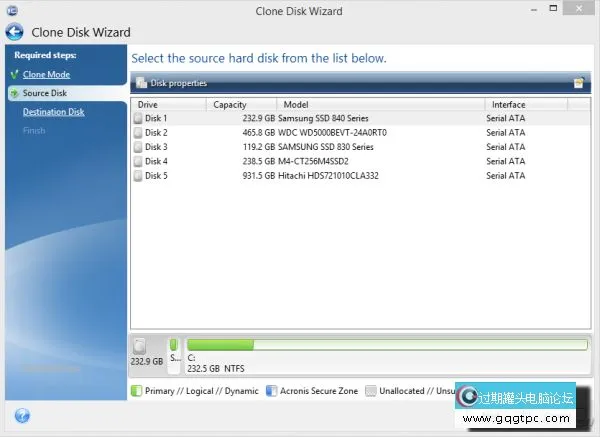Select the WDC WD5000BEVT disk row
This screenshot has height=437, width=600.
340,132
